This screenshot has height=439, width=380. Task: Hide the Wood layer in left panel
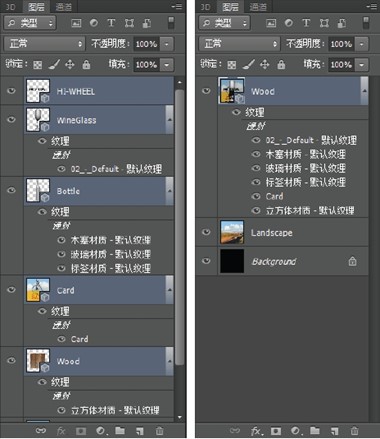[x=11, y=360]
